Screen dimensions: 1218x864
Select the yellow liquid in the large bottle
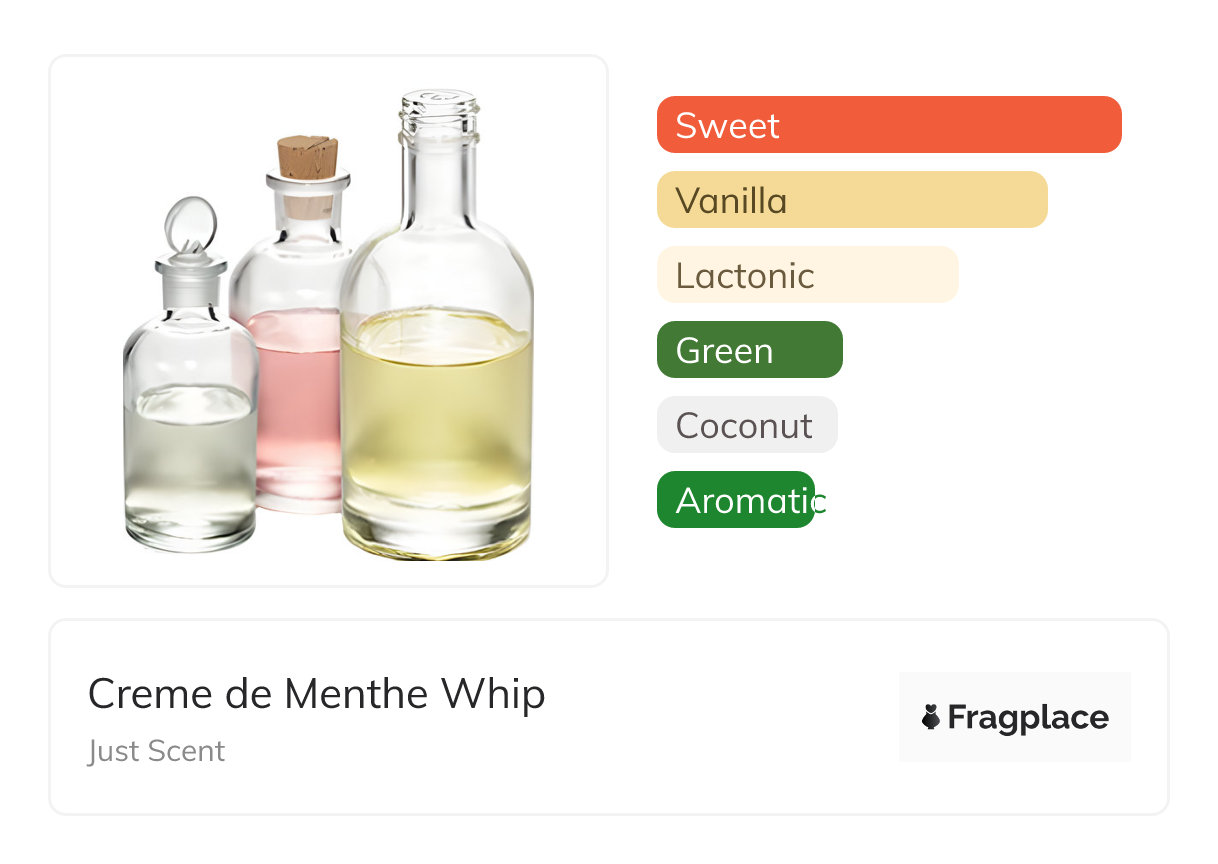coord(436,420)
